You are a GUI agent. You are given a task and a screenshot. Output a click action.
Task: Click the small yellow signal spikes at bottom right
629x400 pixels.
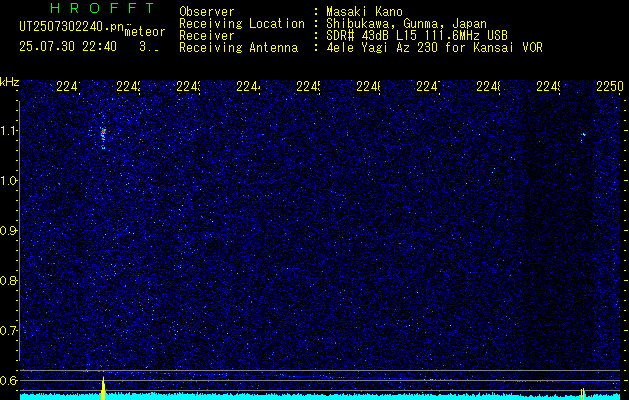583,393
